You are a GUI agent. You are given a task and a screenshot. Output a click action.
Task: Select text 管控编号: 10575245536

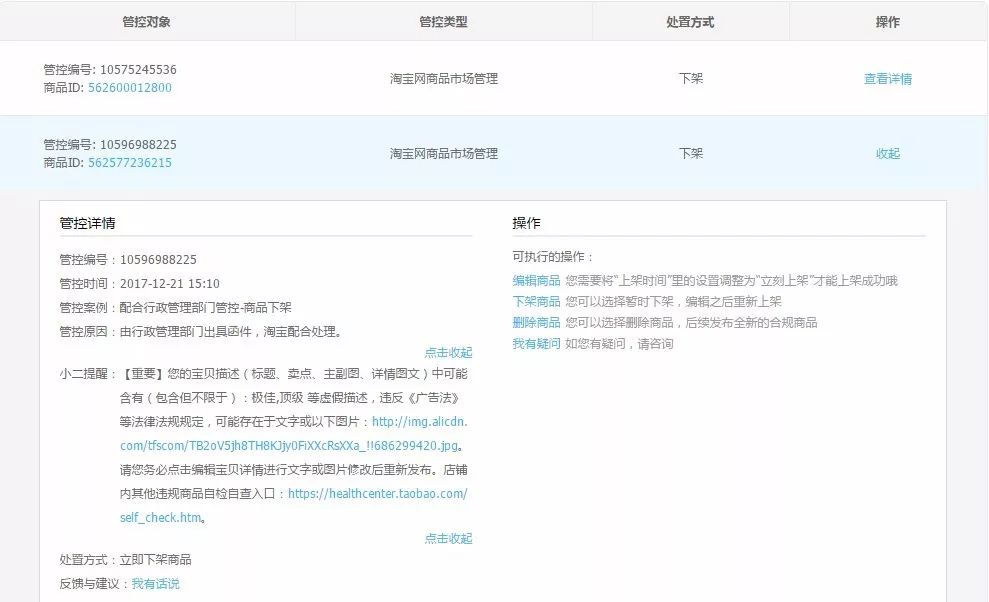tap(110, 69)
